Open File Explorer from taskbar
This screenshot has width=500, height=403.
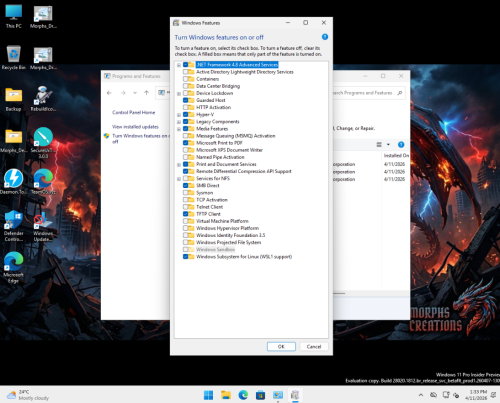point(226,395)
